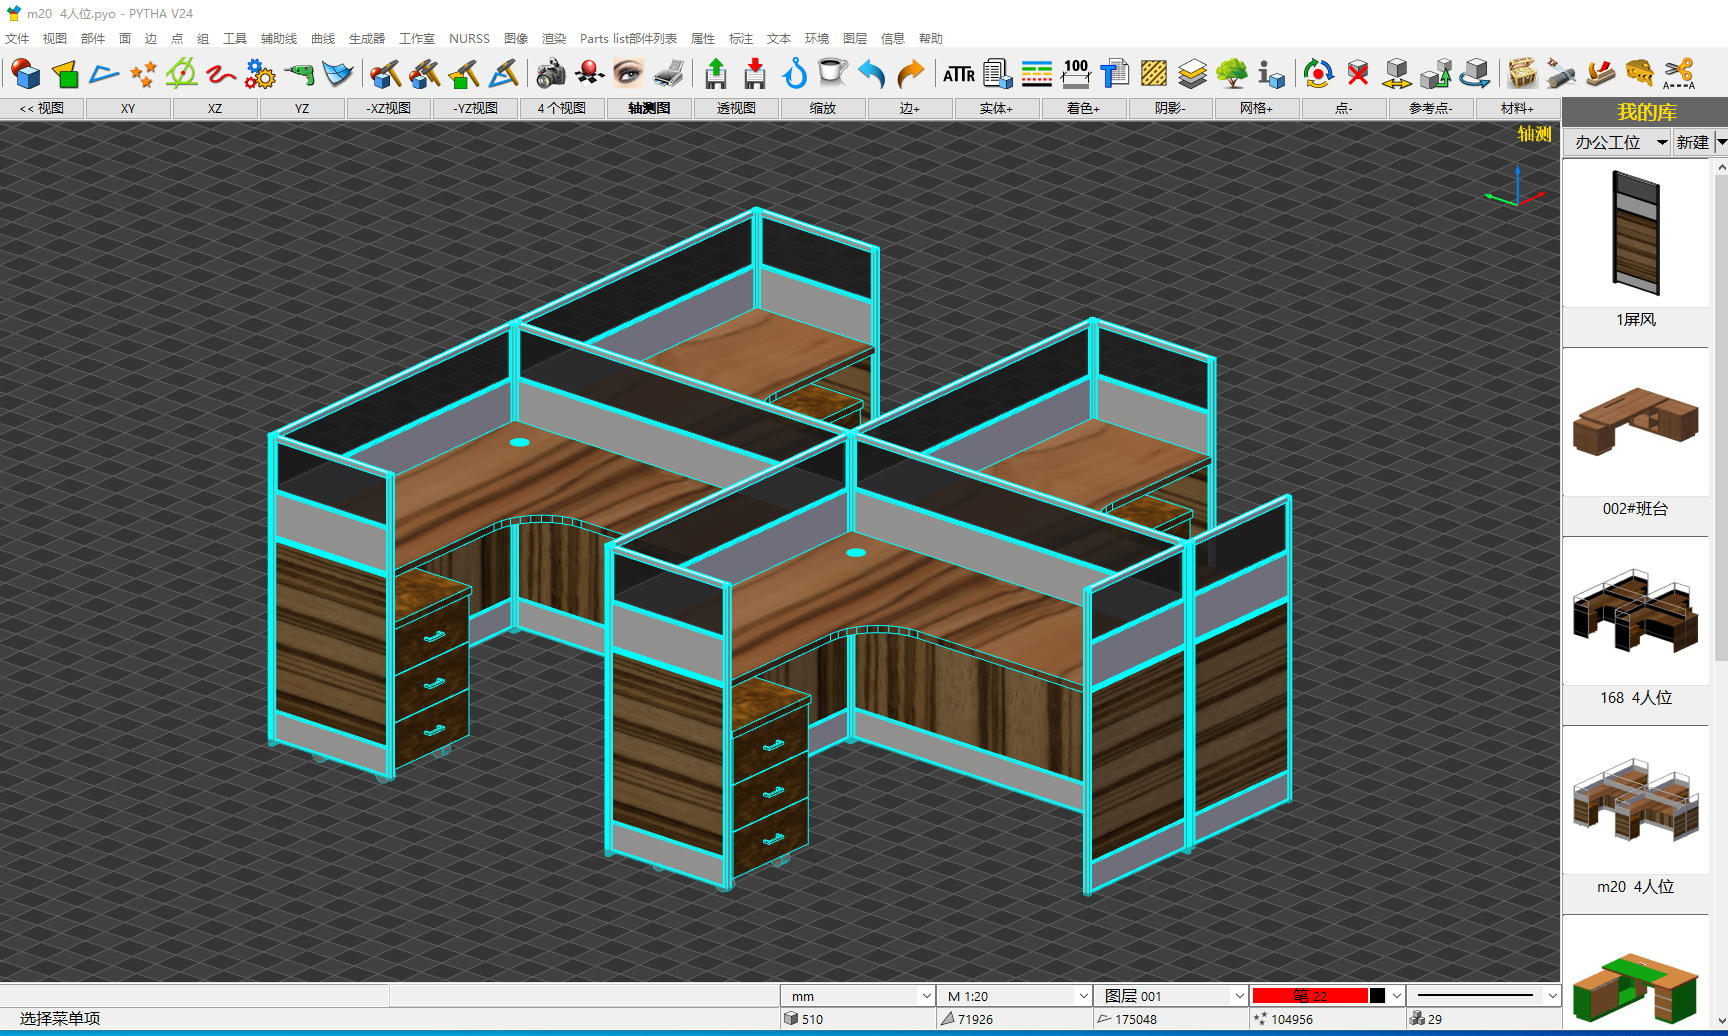Open the NURSS menu
This screenshot has height=1036, width=1728.
469,38
